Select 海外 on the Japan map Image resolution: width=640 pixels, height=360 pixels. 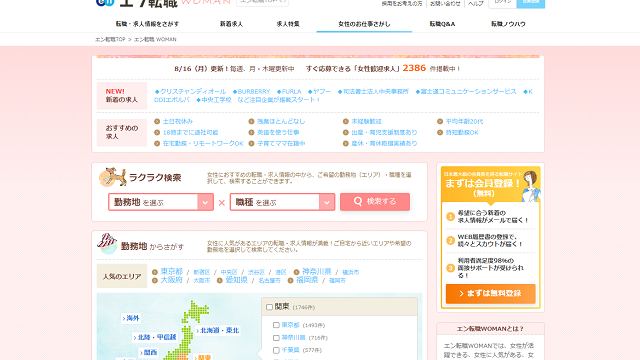tap(131, 318)
